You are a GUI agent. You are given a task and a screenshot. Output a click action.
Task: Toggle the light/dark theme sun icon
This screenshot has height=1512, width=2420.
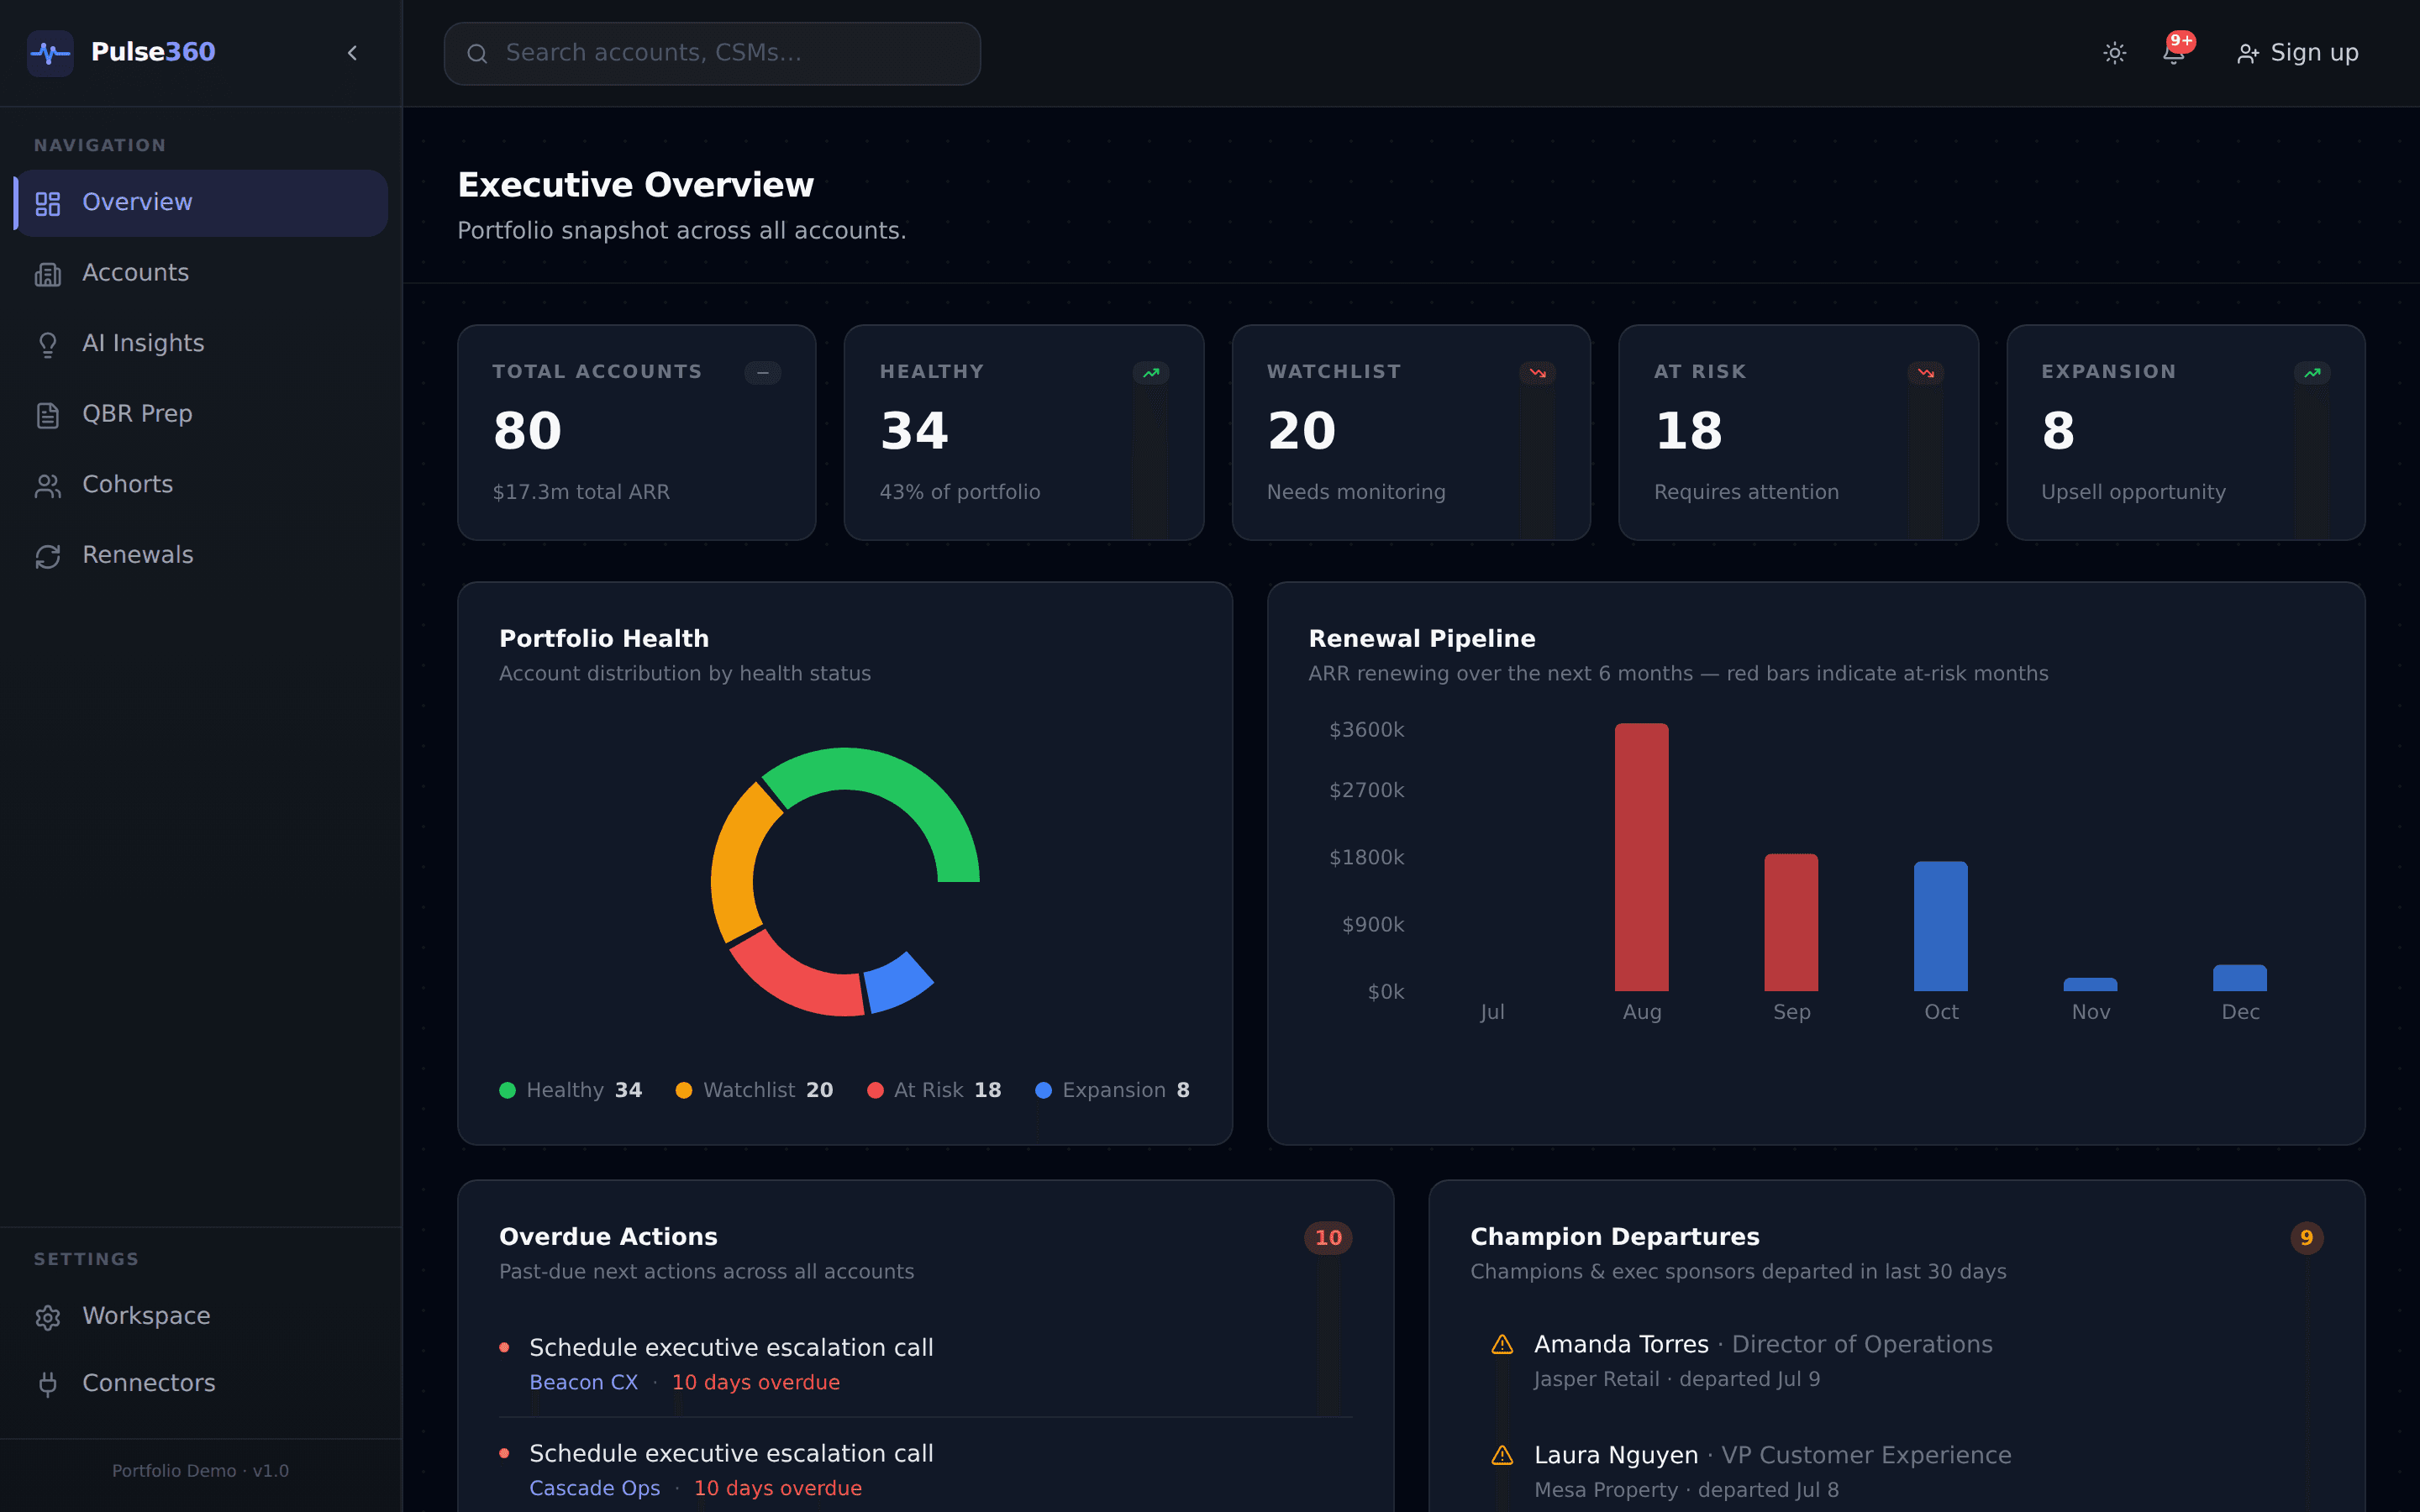click(x=2114, y=53)
